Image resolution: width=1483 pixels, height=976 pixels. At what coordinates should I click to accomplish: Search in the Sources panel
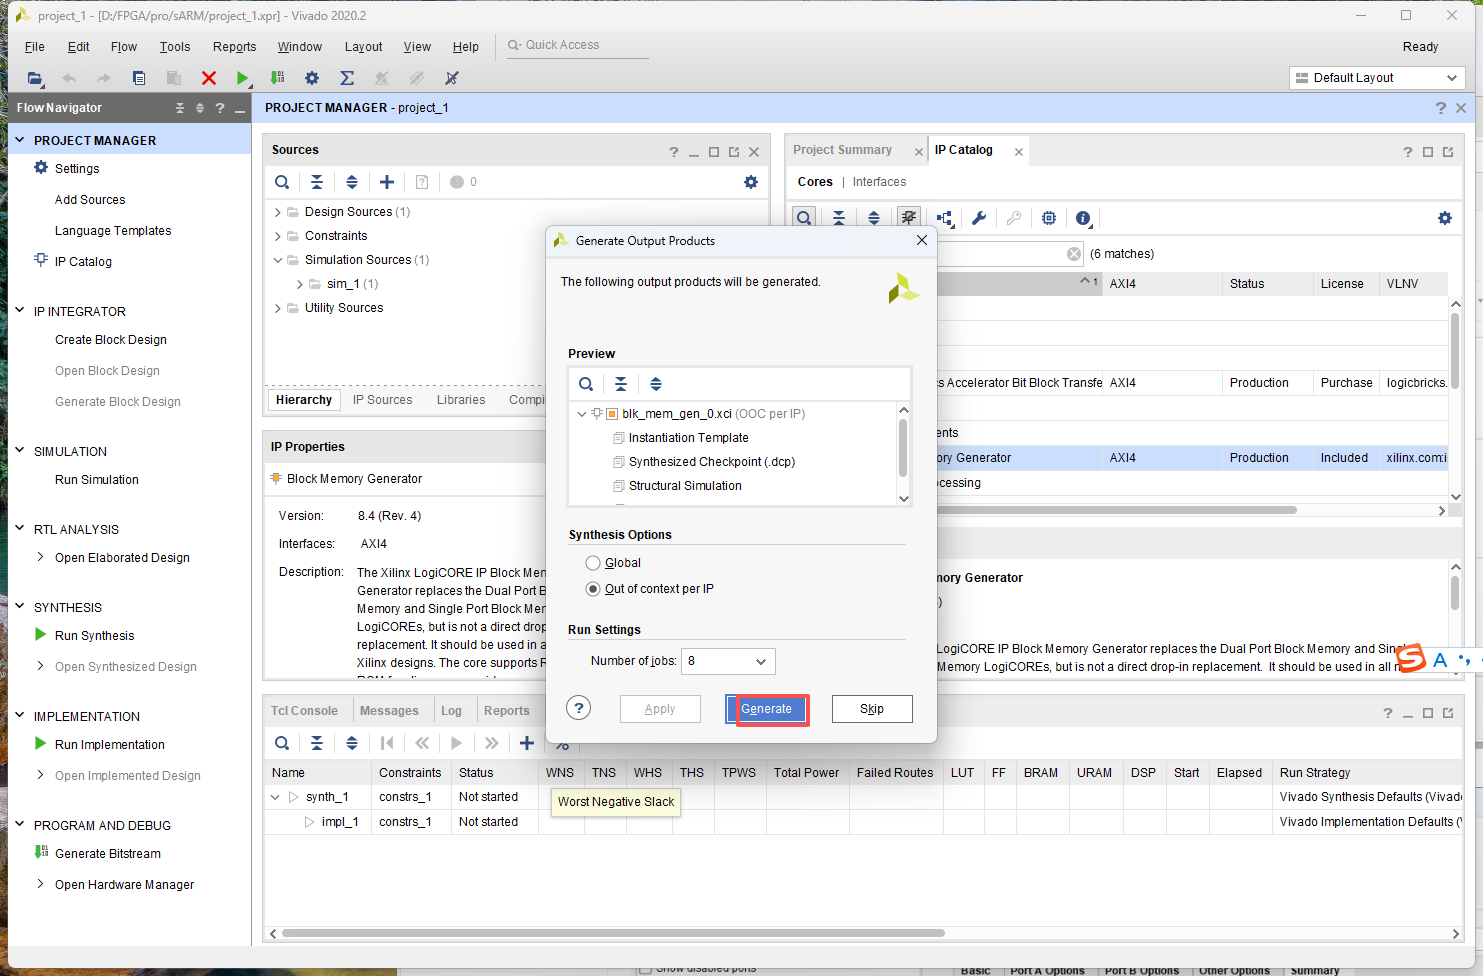click(282, 182)
